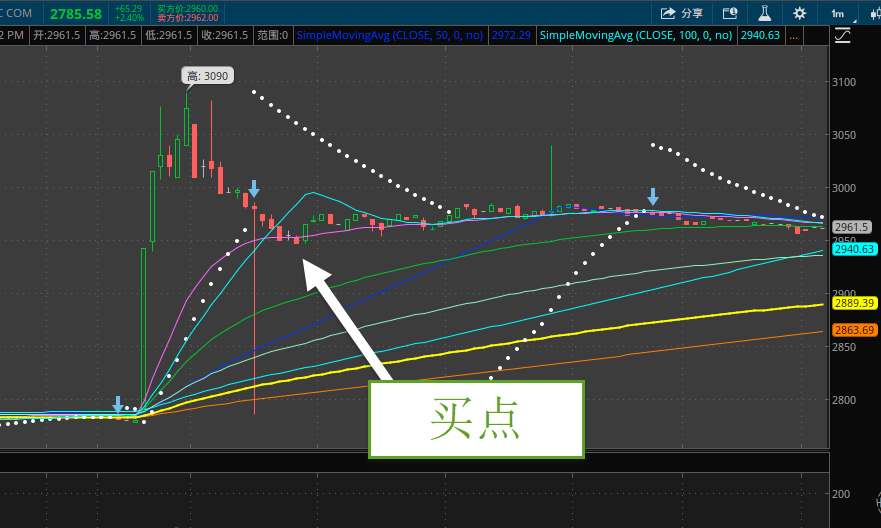
Task: Click the circular icon at bottom right corner
Action: pyautogui.click(x=868, y=516)
